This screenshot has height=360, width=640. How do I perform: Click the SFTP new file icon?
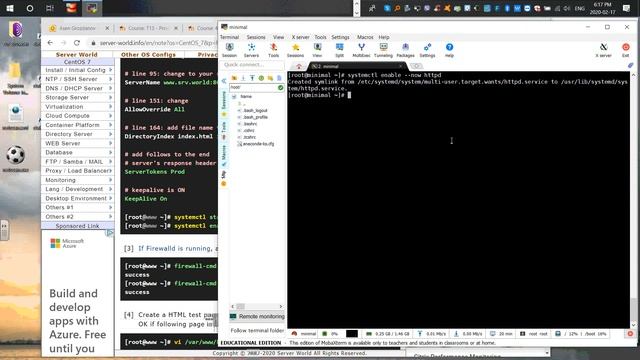(279, 78)
